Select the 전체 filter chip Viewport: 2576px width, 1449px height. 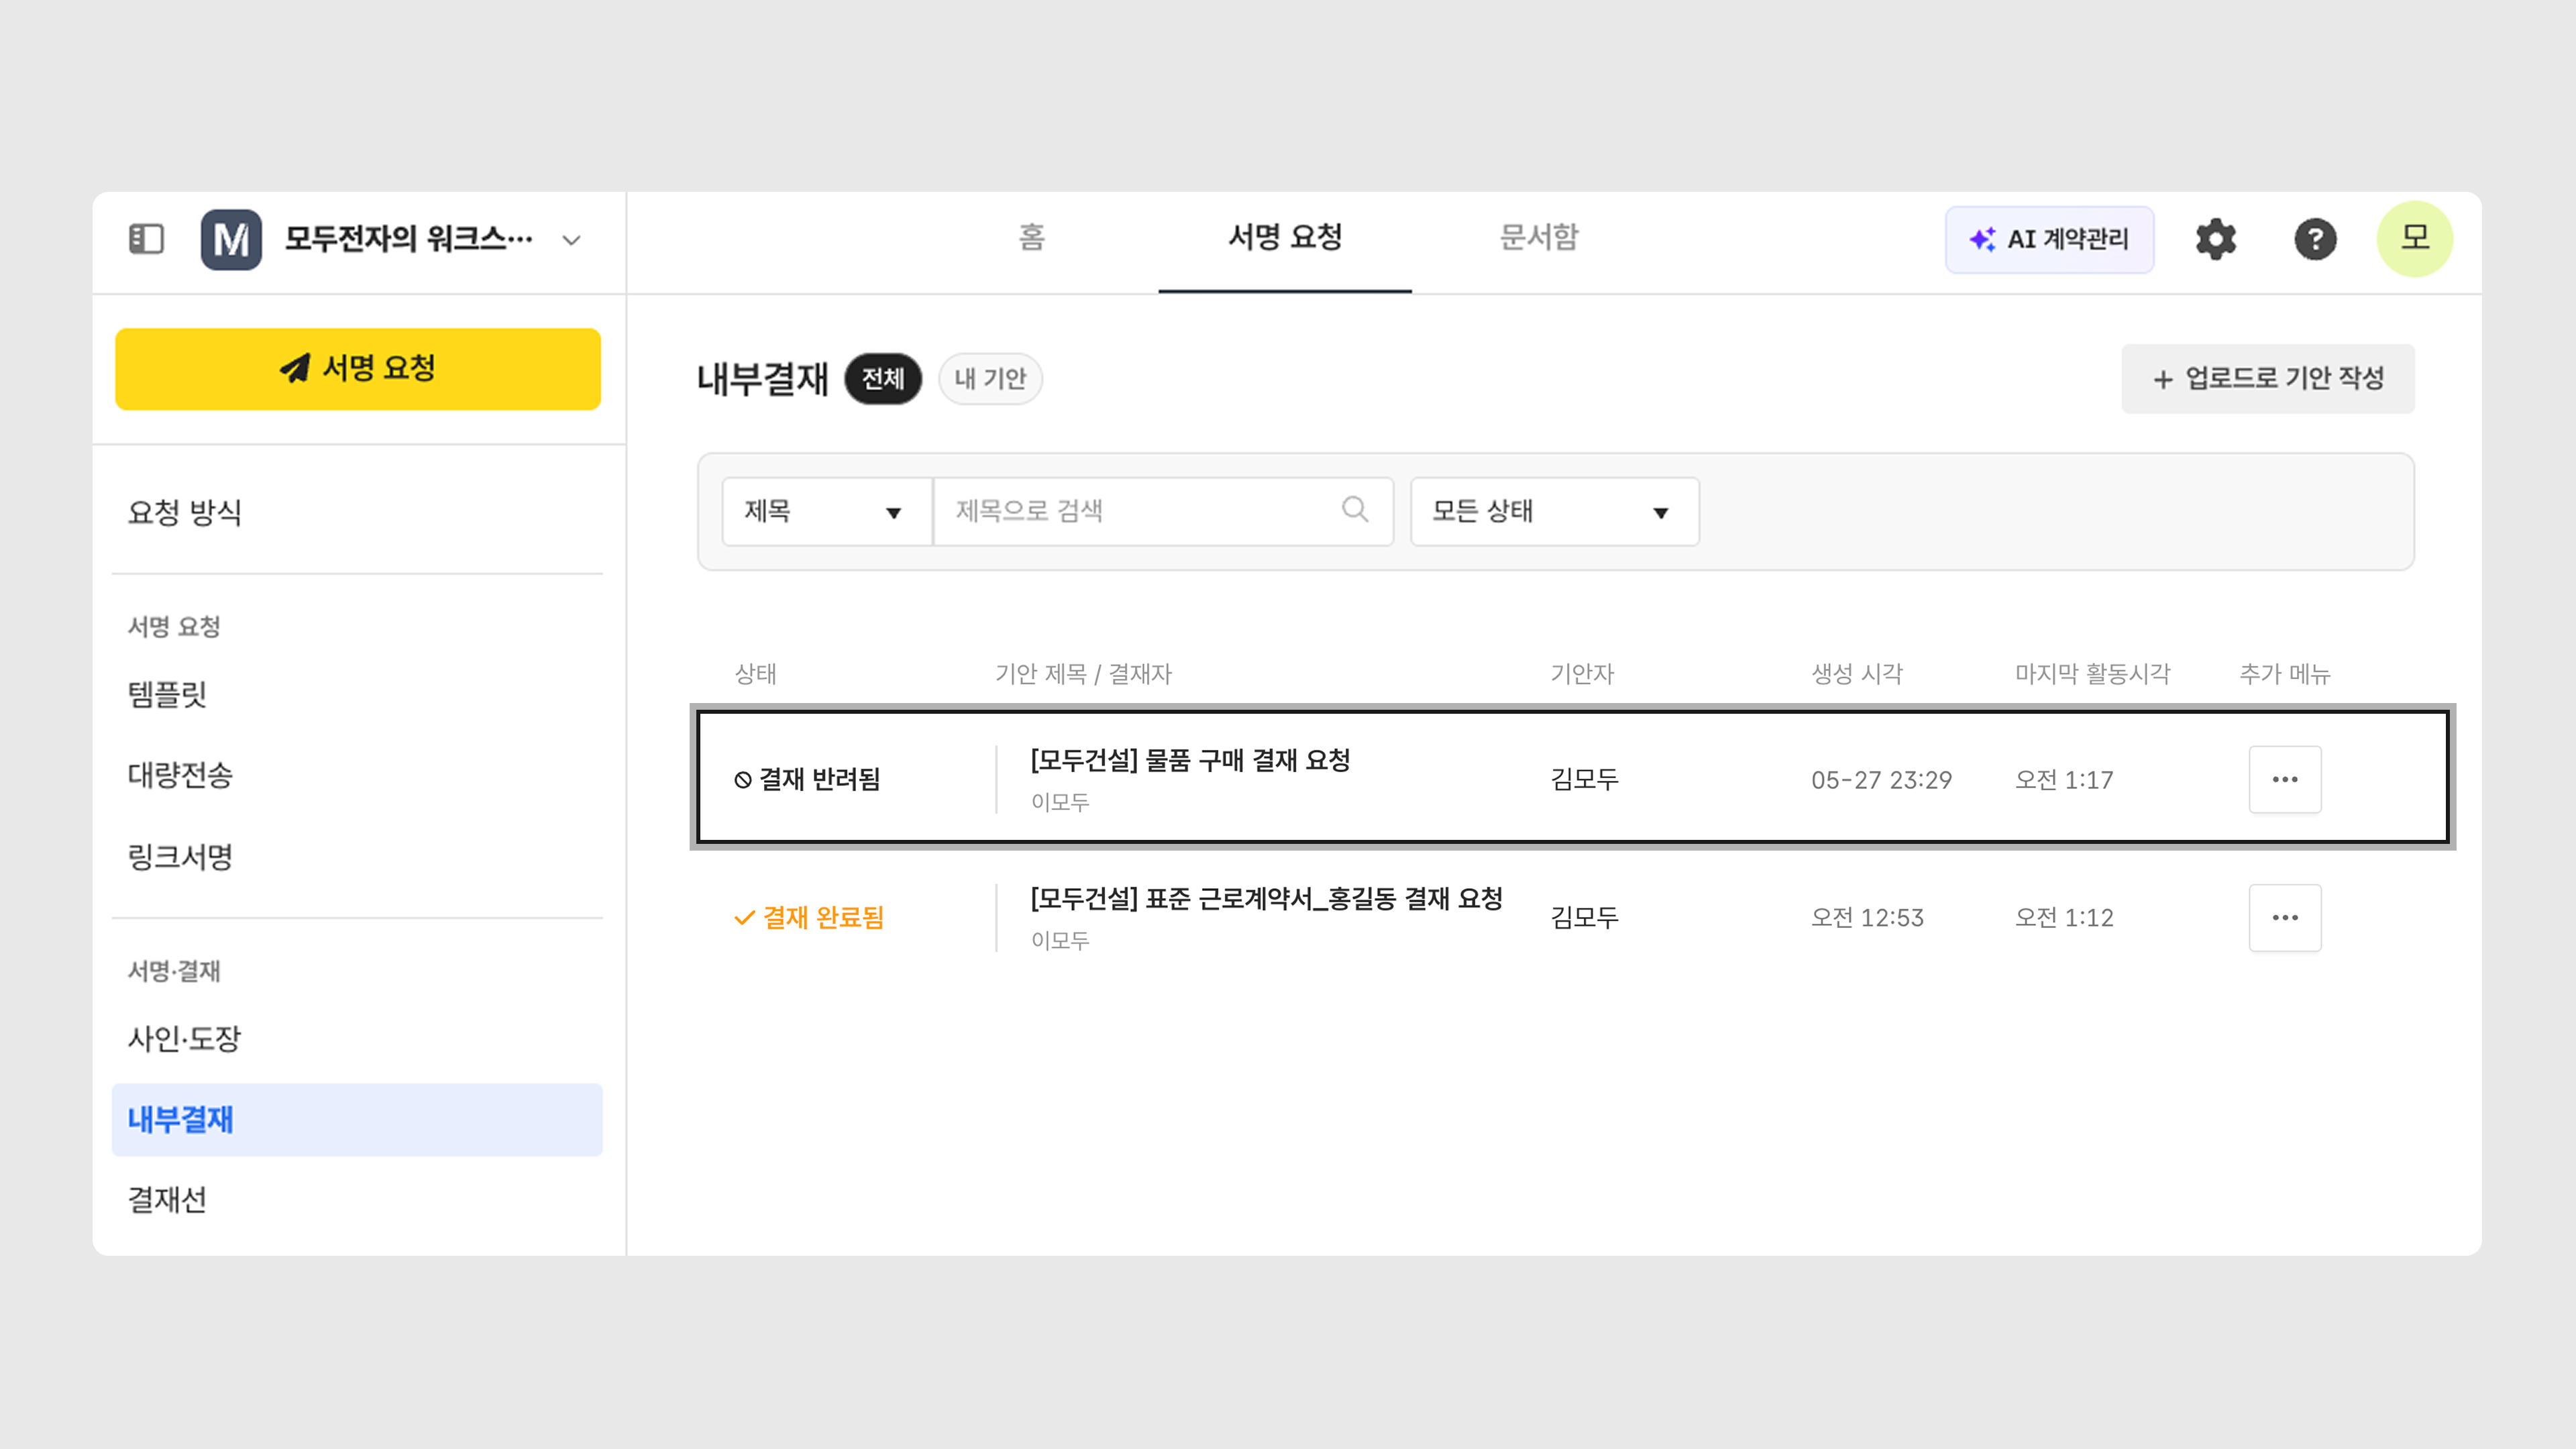(x=882, y=379)
